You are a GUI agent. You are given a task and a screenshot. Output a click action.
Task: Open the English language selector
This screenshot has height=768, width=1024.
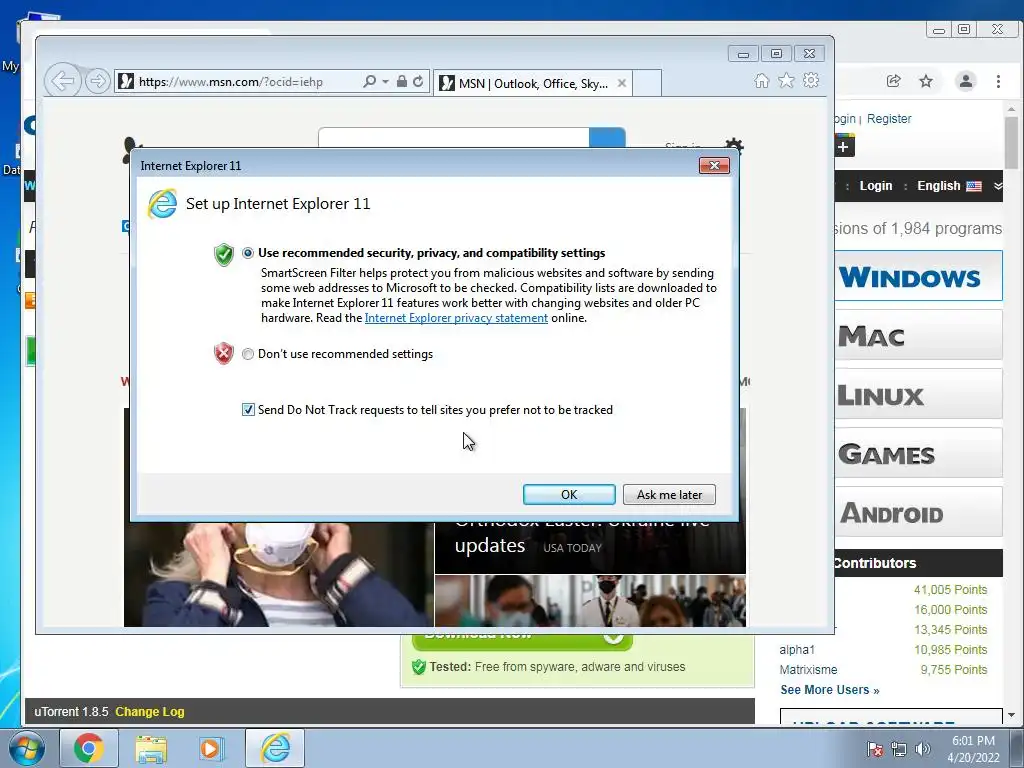pos(949,185)
